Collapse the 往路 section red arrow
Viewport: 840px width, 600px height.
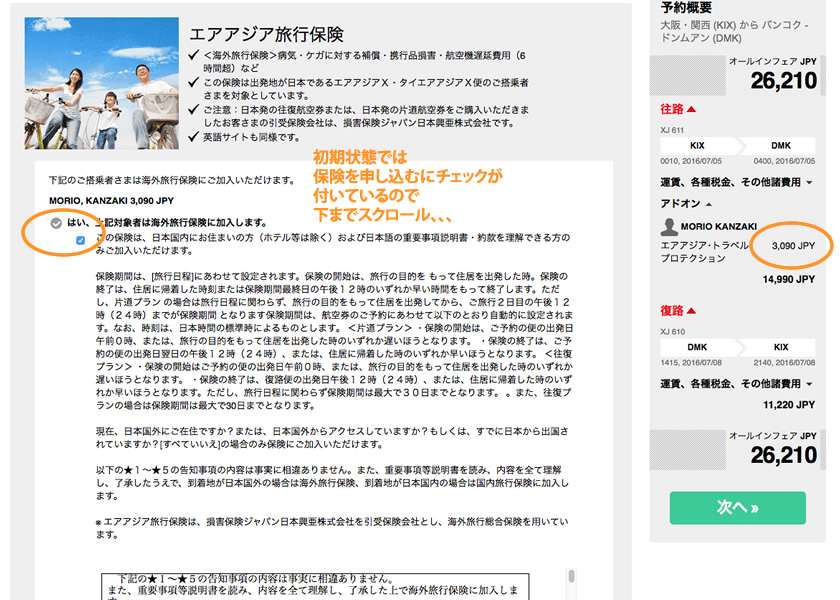691,109
